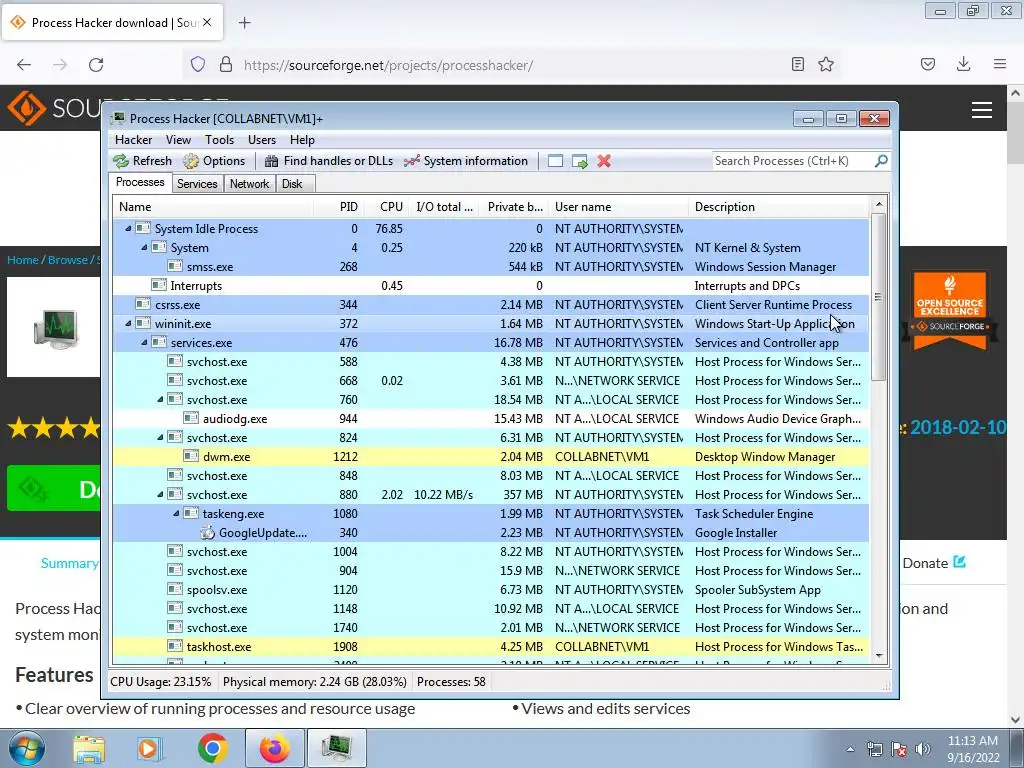Click the GoogleUpdate process icon
Viewport: 1024px width, 768px height.
point(208,533)
